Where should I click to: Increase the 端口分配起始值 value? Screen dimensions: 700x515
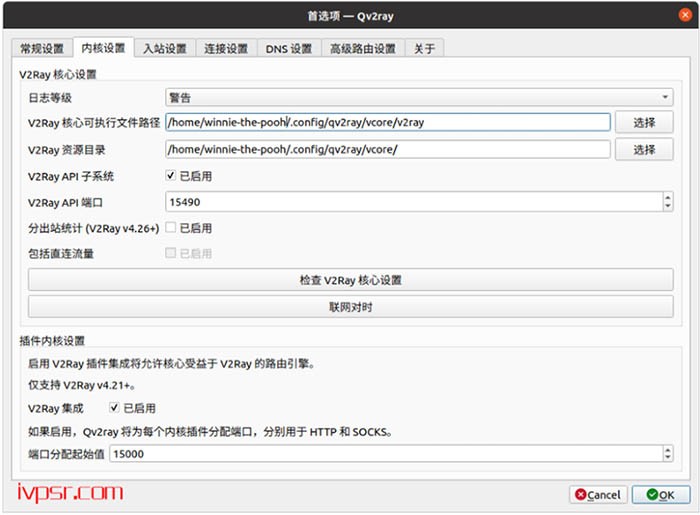668,450
